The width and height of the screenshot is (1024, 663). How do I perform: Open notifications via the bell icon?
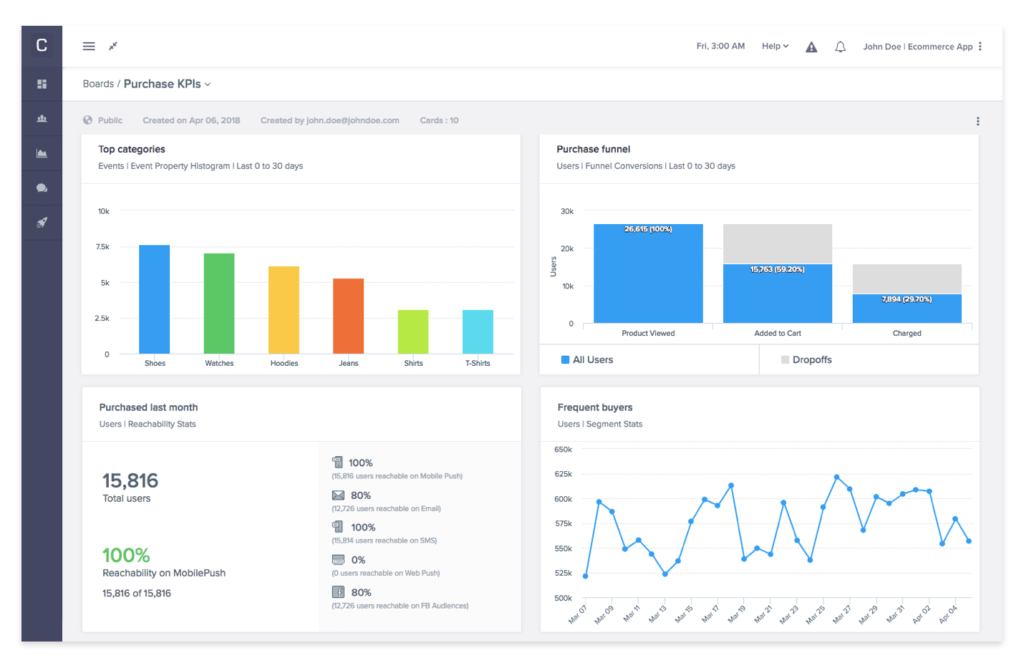pyautogui.click(x=840, y=46)
